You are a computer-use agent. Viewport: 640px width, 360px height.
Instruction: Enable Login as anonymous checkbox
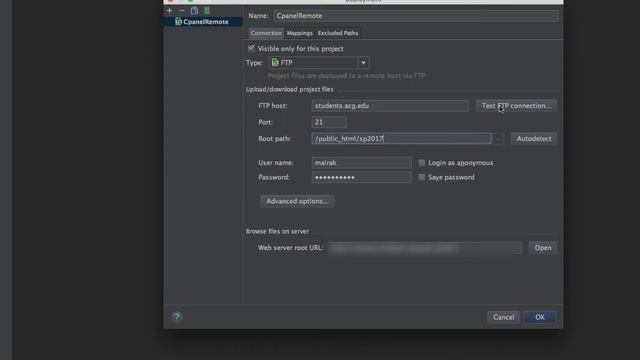pyautogui.click(x=422, y=163)
